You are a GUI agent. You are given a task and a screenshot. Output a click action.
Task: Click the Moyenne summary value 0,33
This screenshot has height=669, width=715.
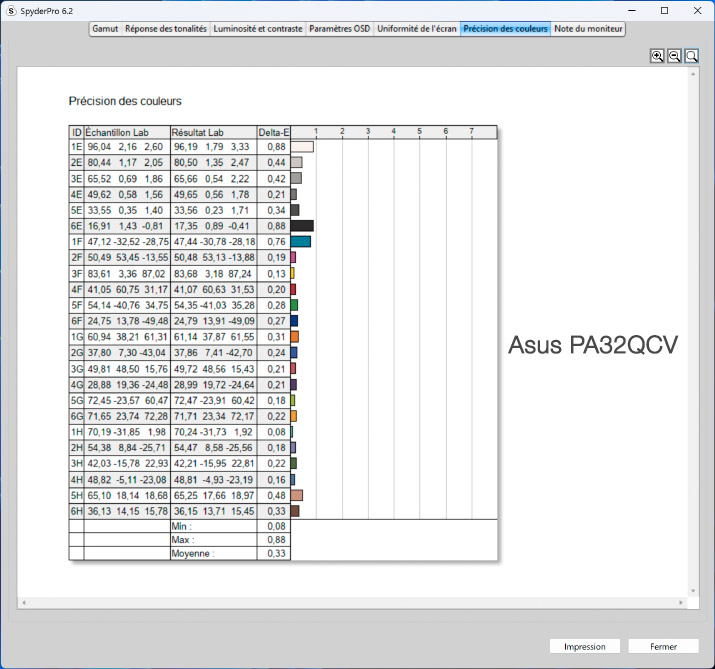point(274,554)
